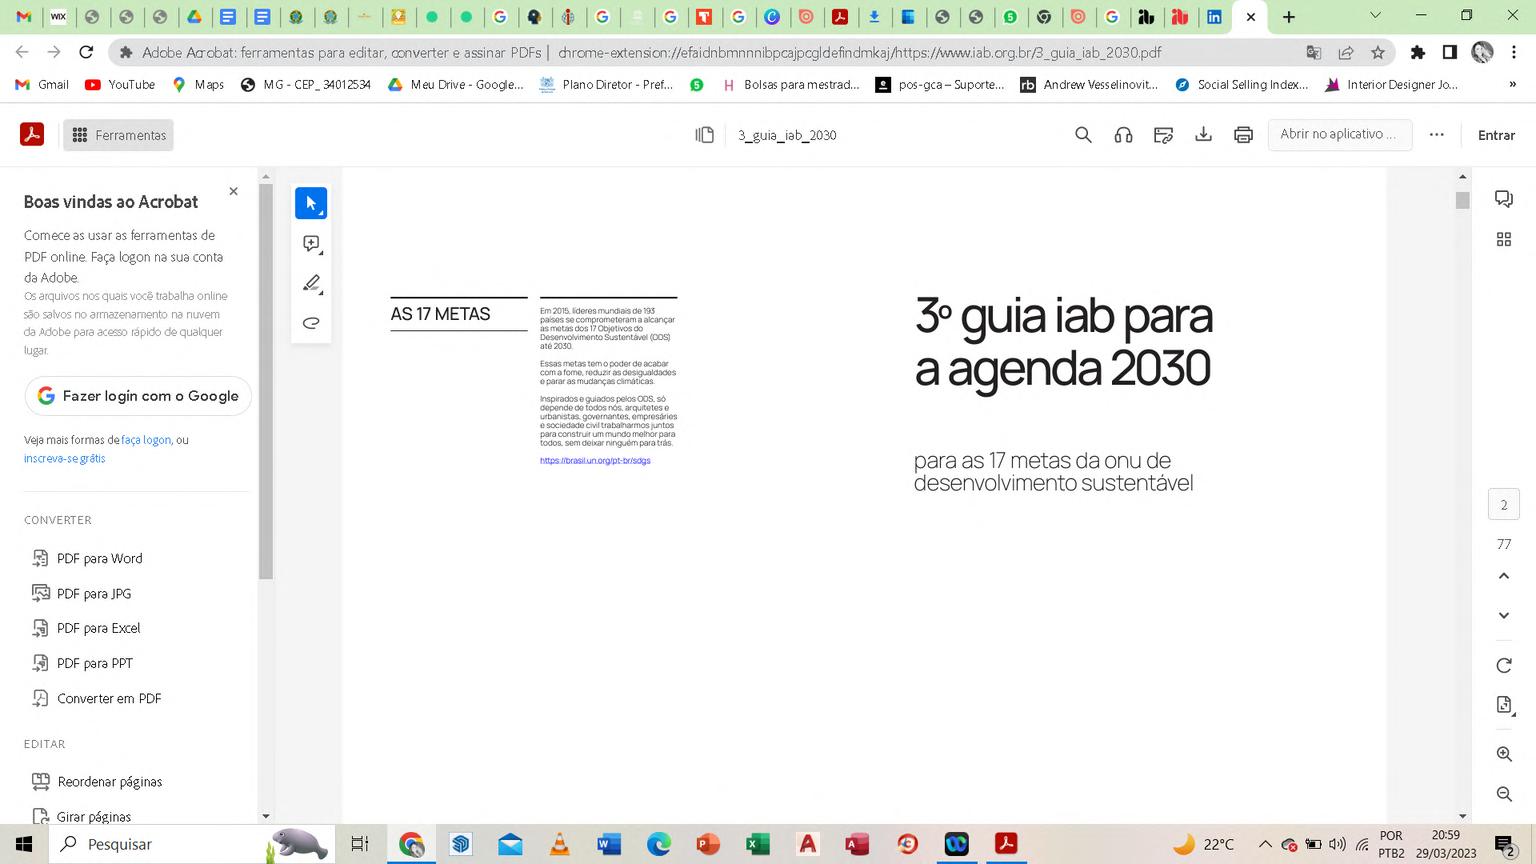Click Fazer login com o Google
Image resolution: width=1536 pixels, height=864 pixels.
pyautogui.click(x=138, y=396)
